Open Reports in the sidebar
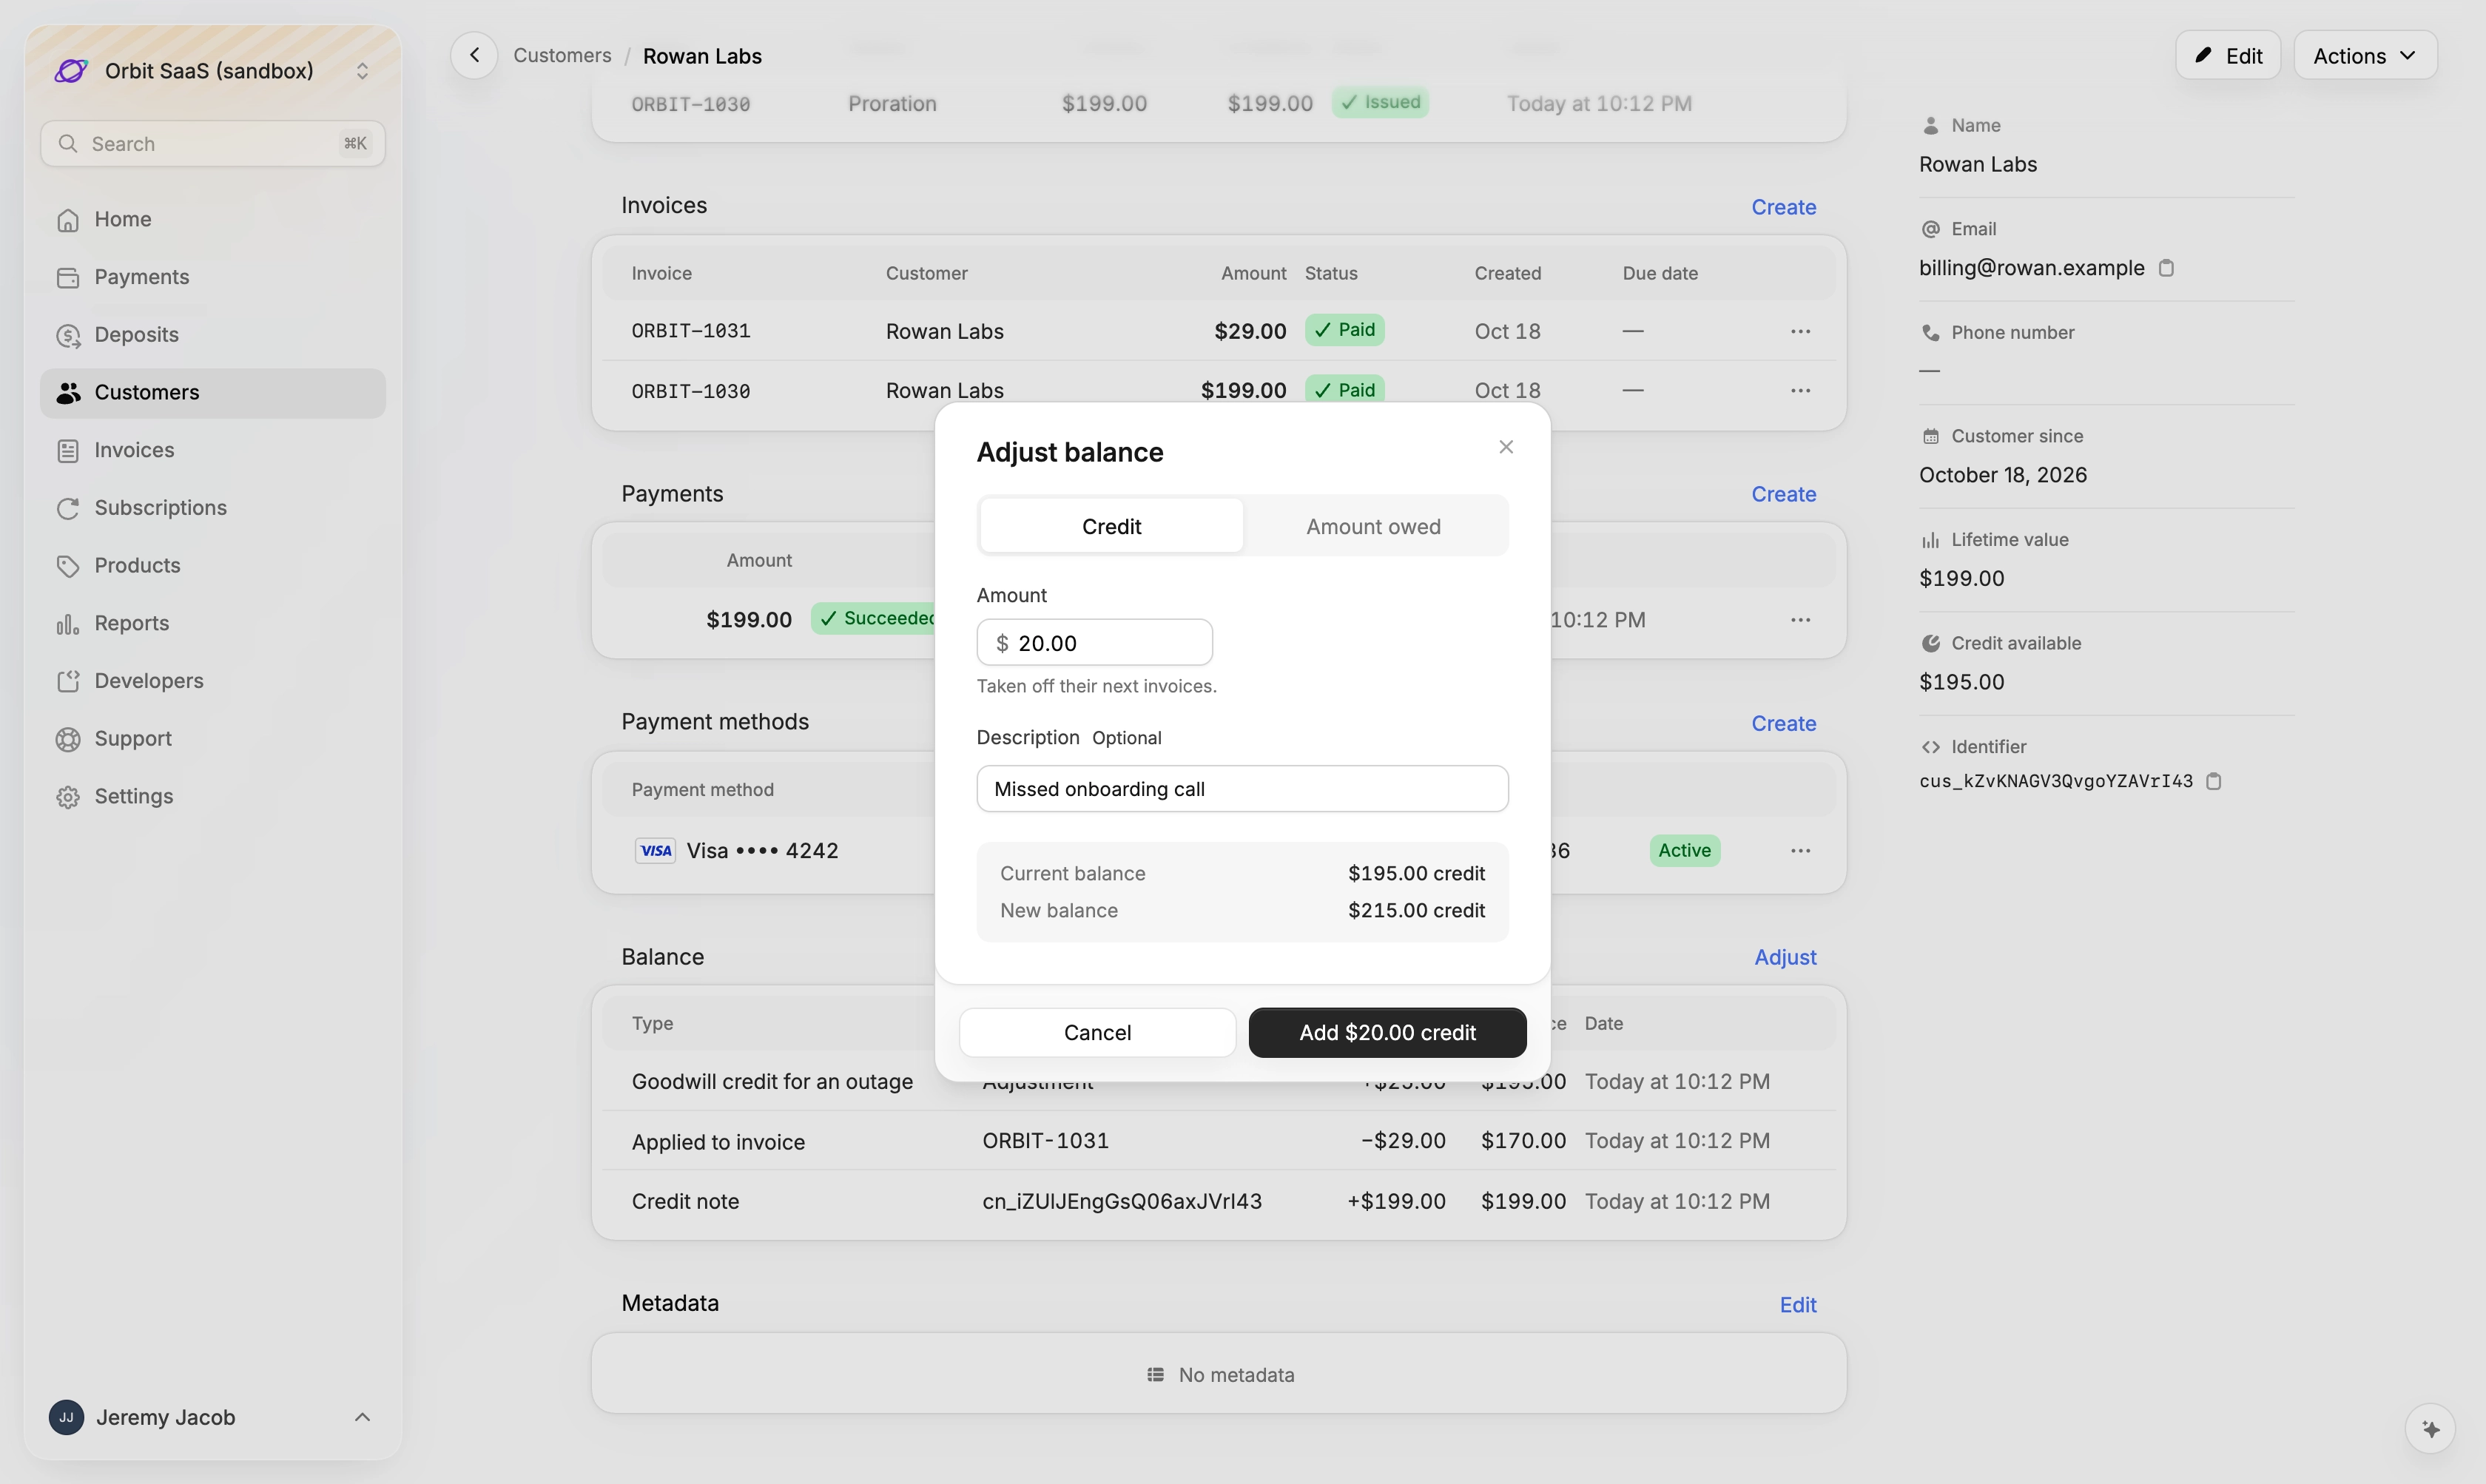 tap(213, 624)
